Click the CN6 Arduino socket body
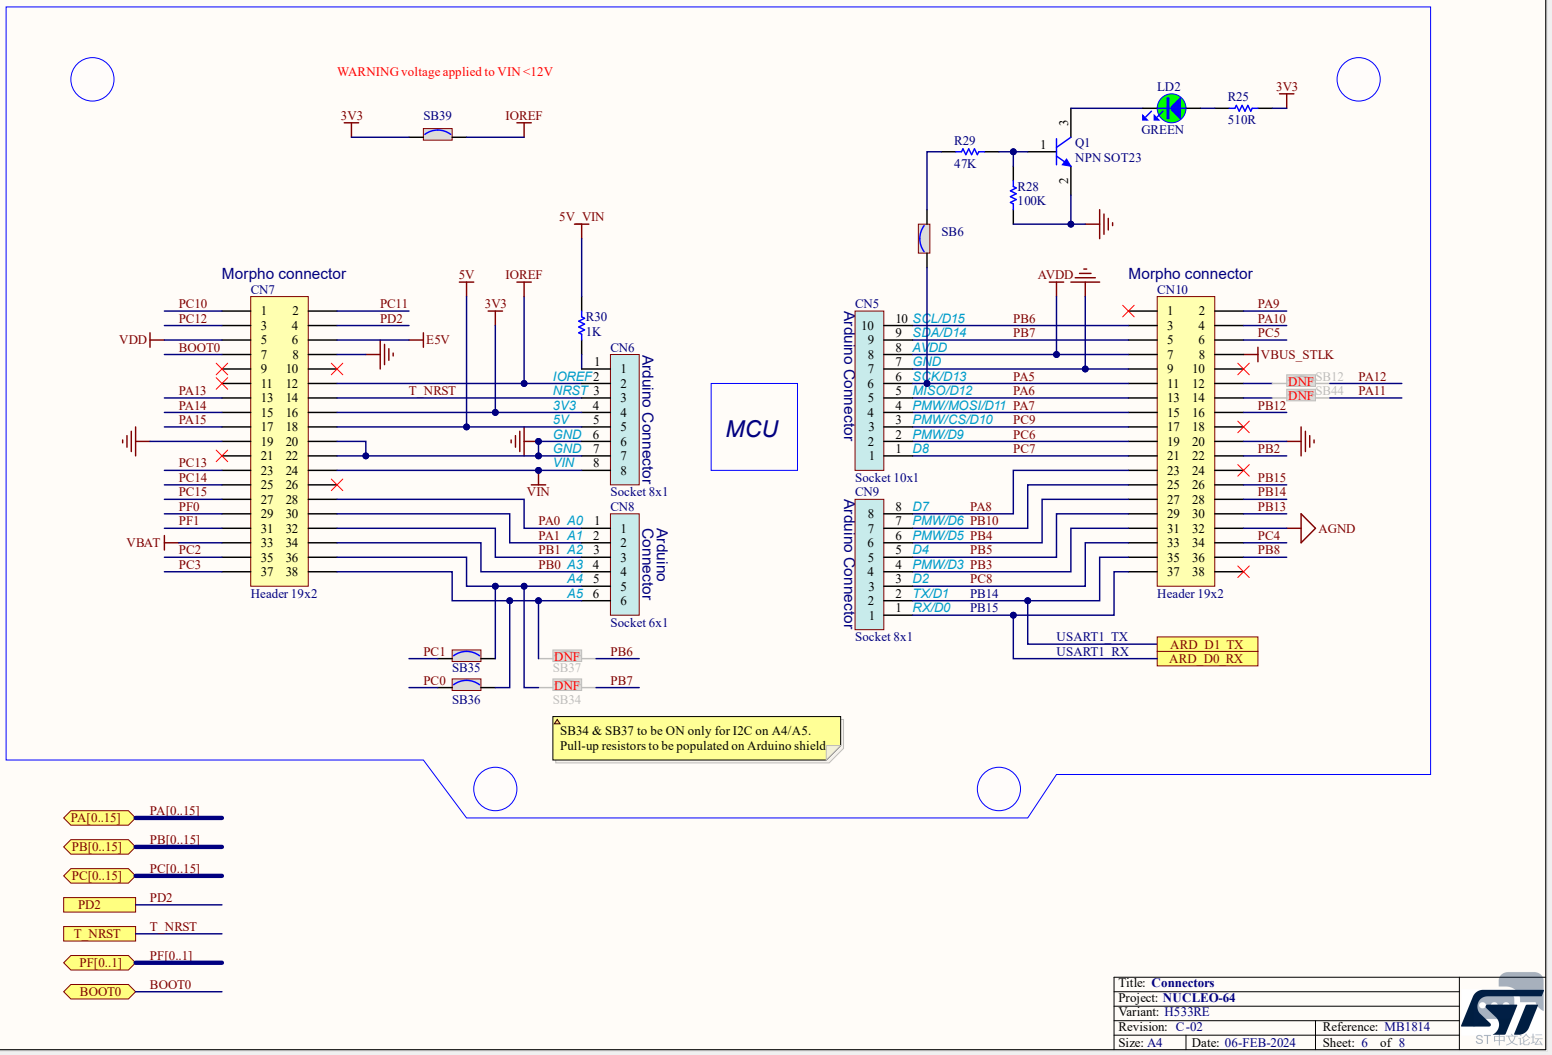Viewport: 1552px width, 1055px height. pos(625,420)
